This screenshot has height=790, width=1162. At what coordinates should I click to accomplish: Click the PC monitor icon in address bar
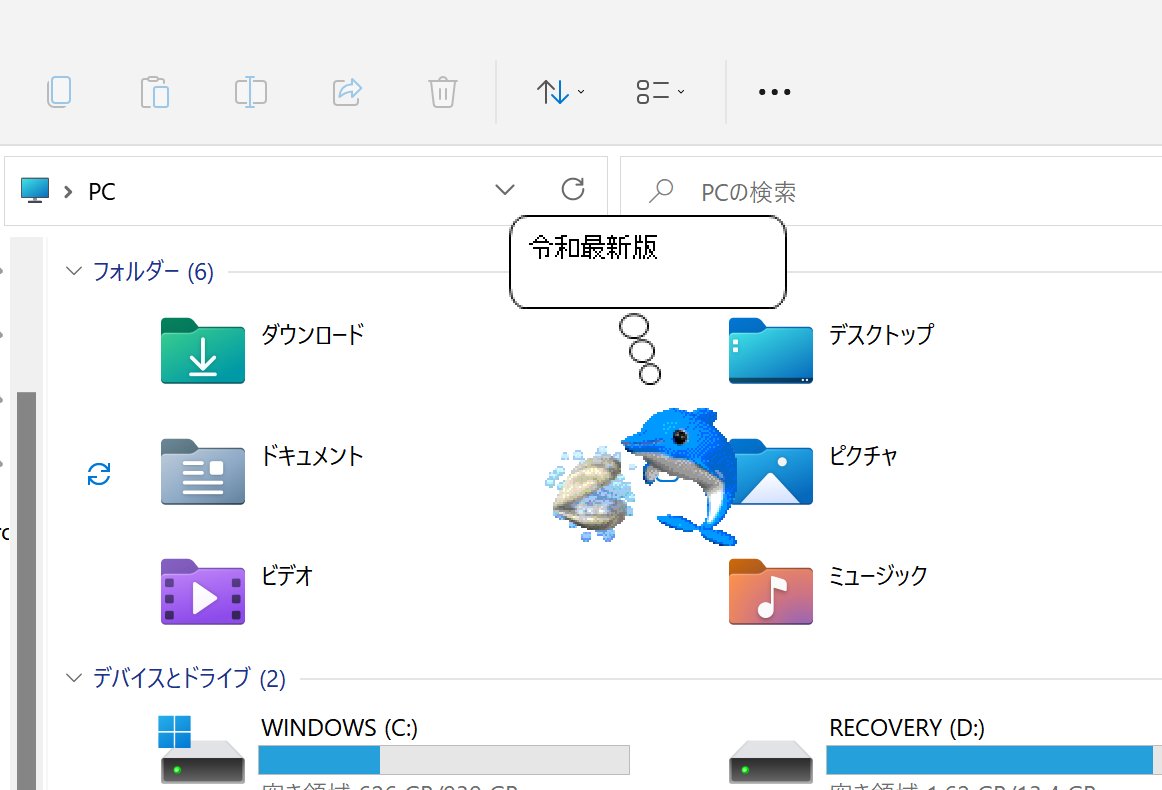[35, 190]
